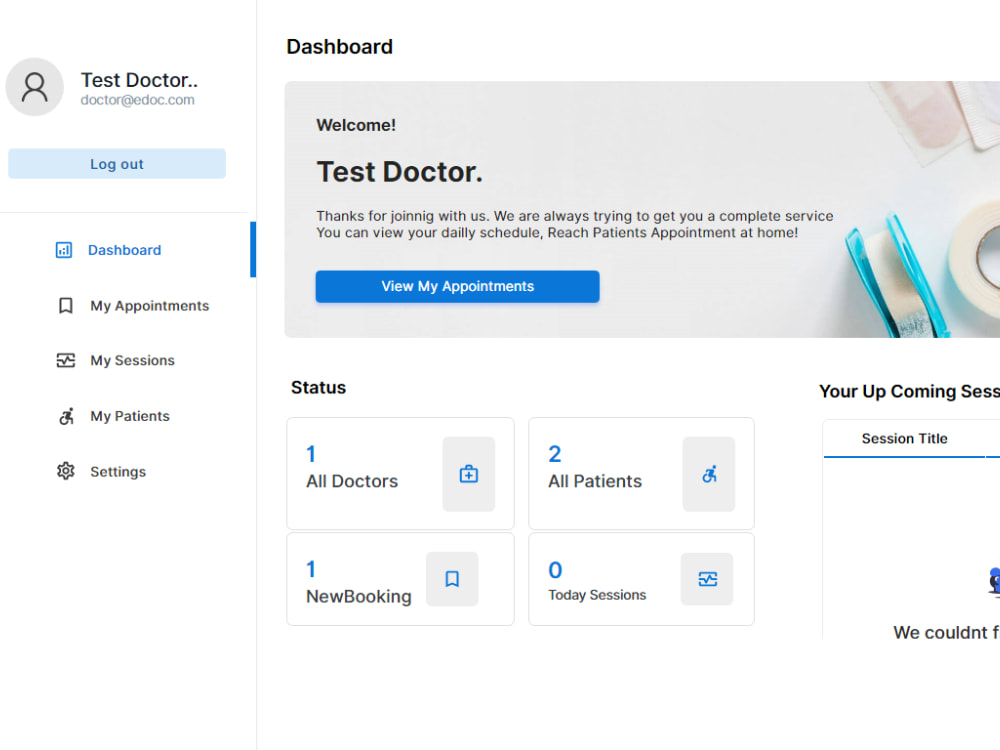The image size is (1000, 750).
Task: Click the doctor@edoc.com email text
Action: click(137, 100)
